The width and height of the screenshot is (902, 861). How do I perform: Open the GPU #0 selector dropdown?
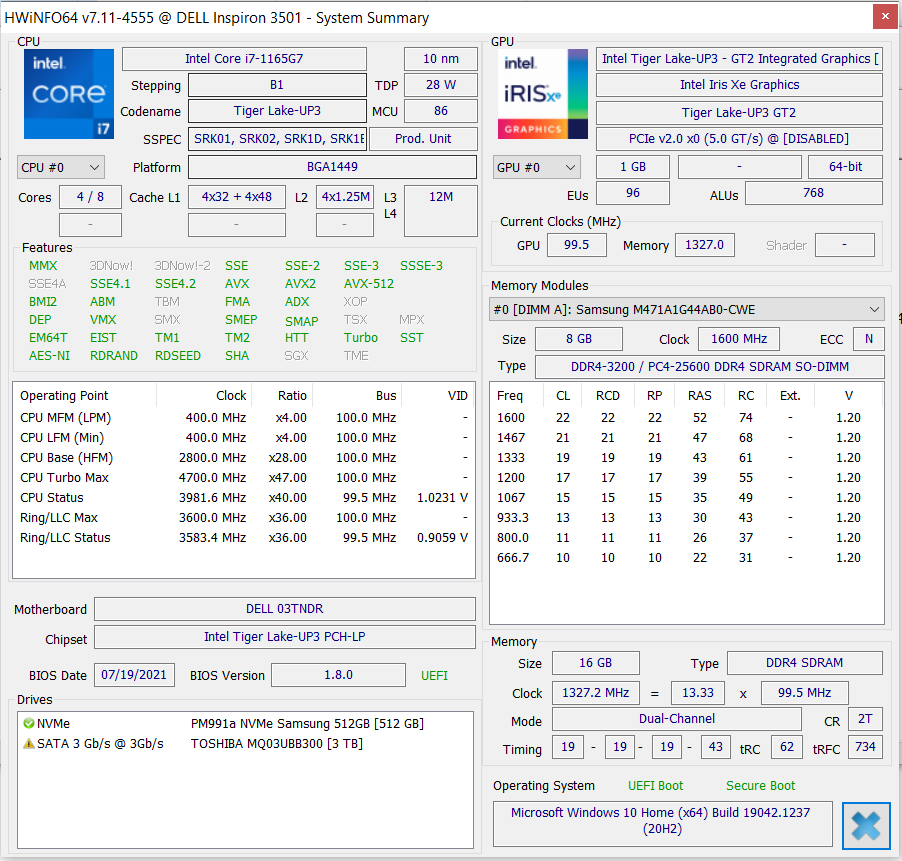[536, 167]
